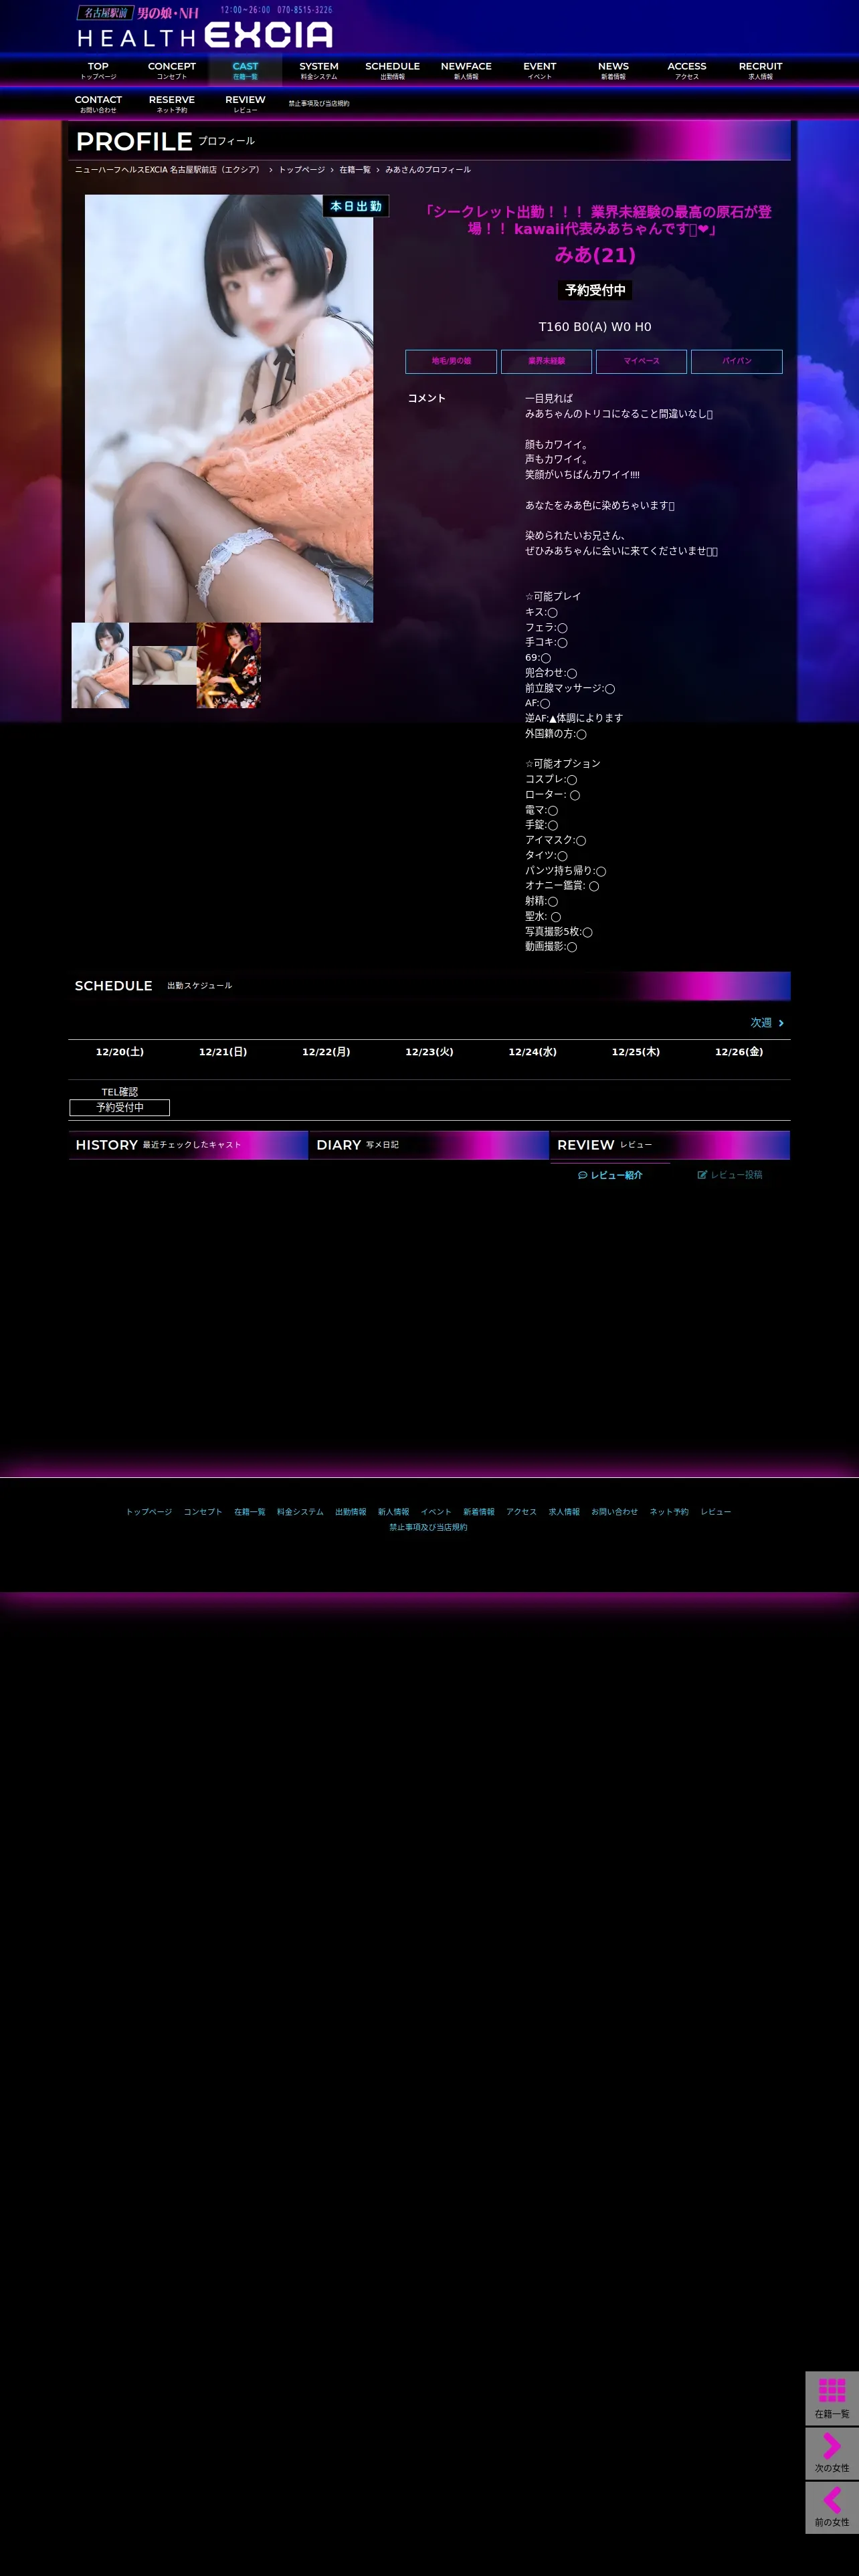Switch to the レビュー投稿 tab
The width and height of the screenshot is (859, 2576).
pos(730,1175)
